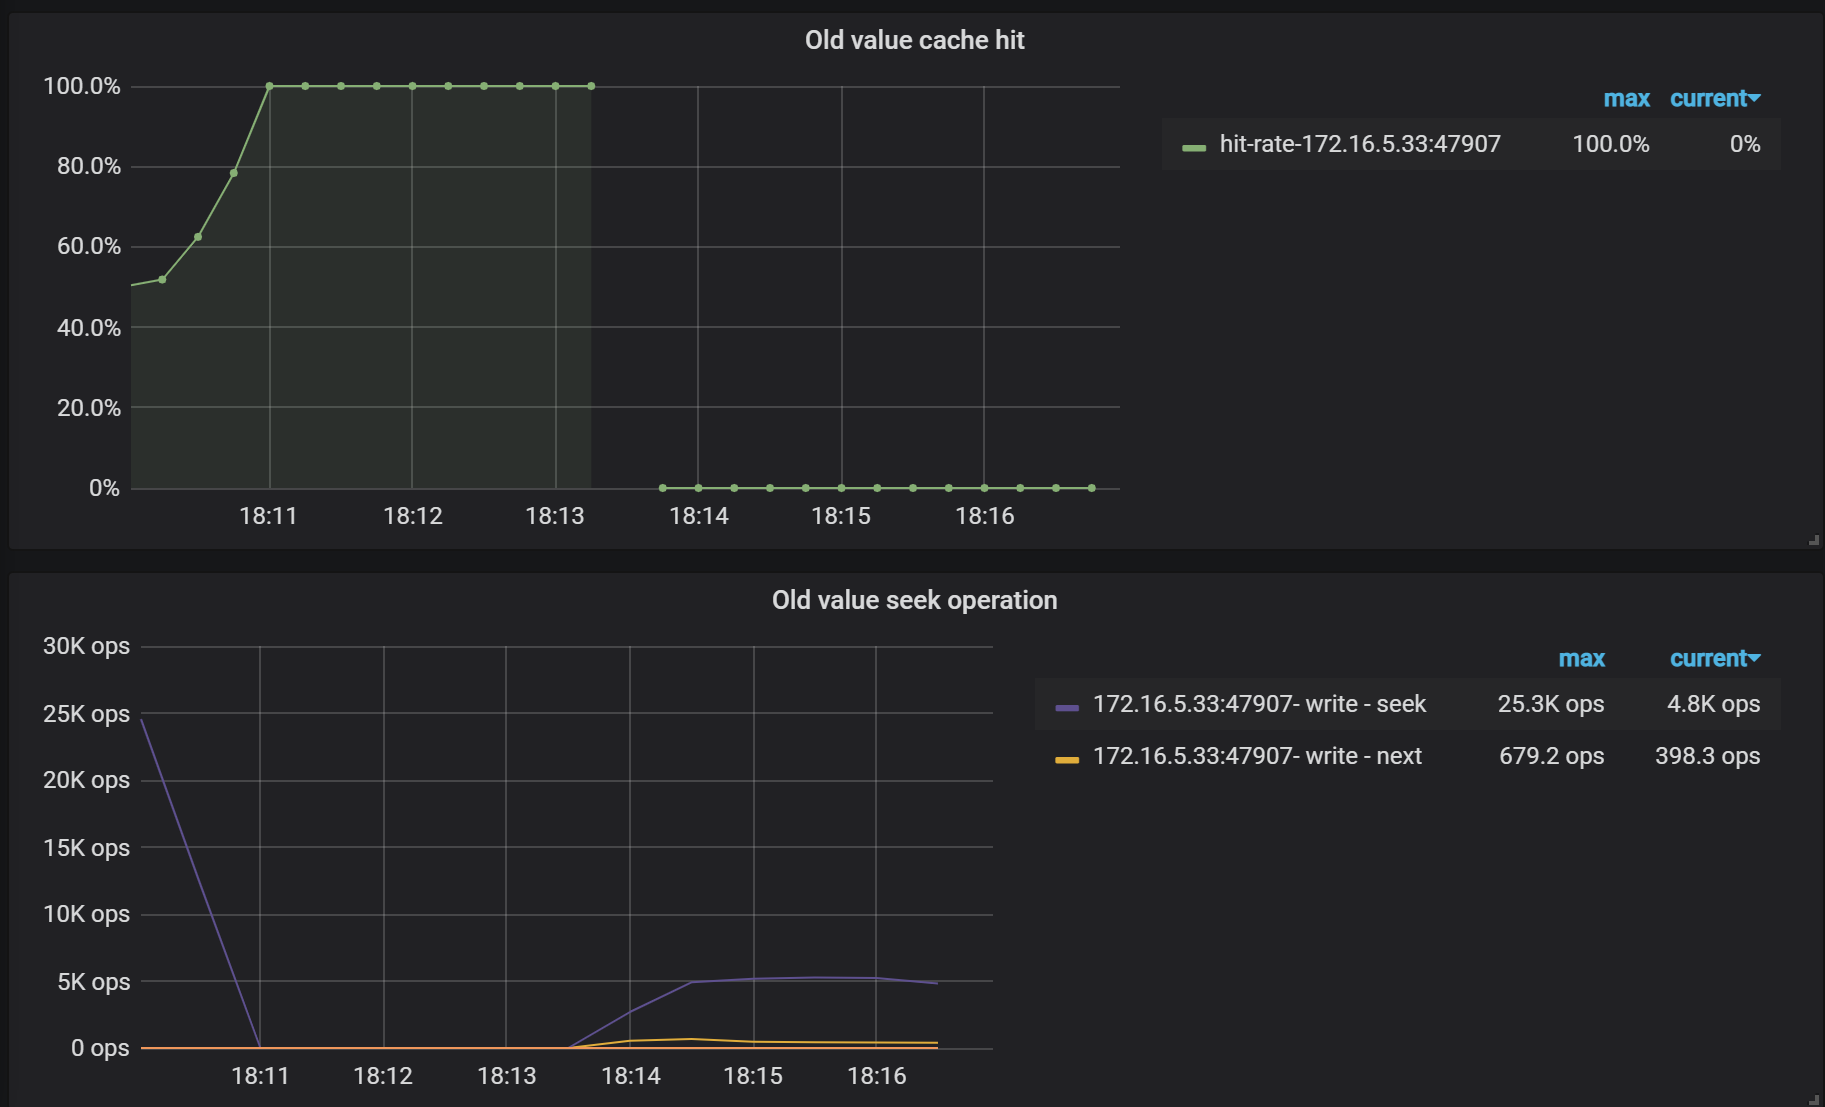
Task: Click a green data point marker at 18:12
Action: click(x=412, y=85)
